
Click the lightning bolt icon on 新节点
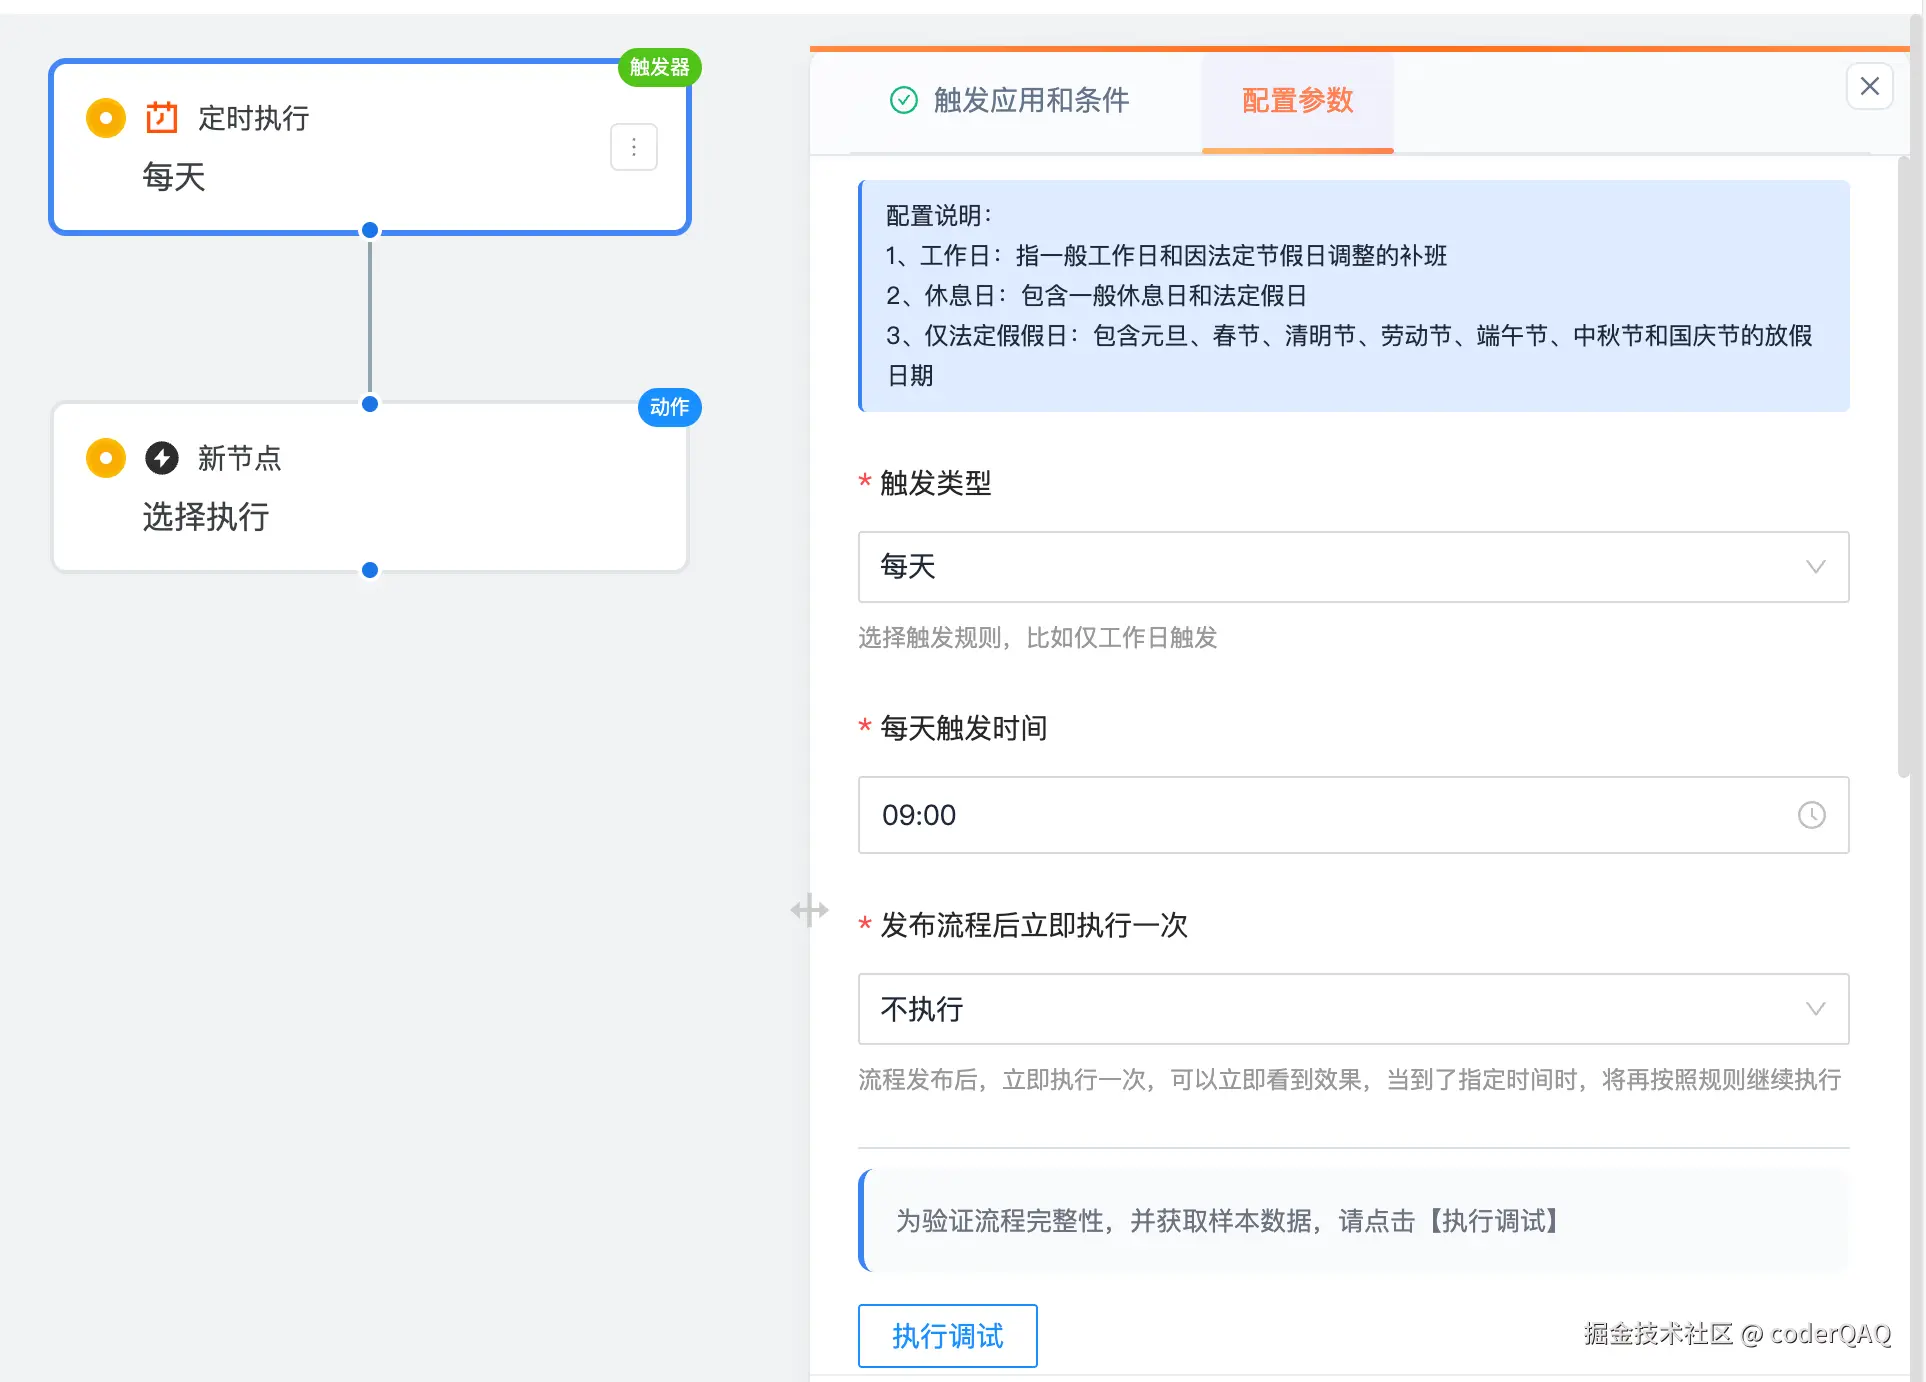pos(161,458)
